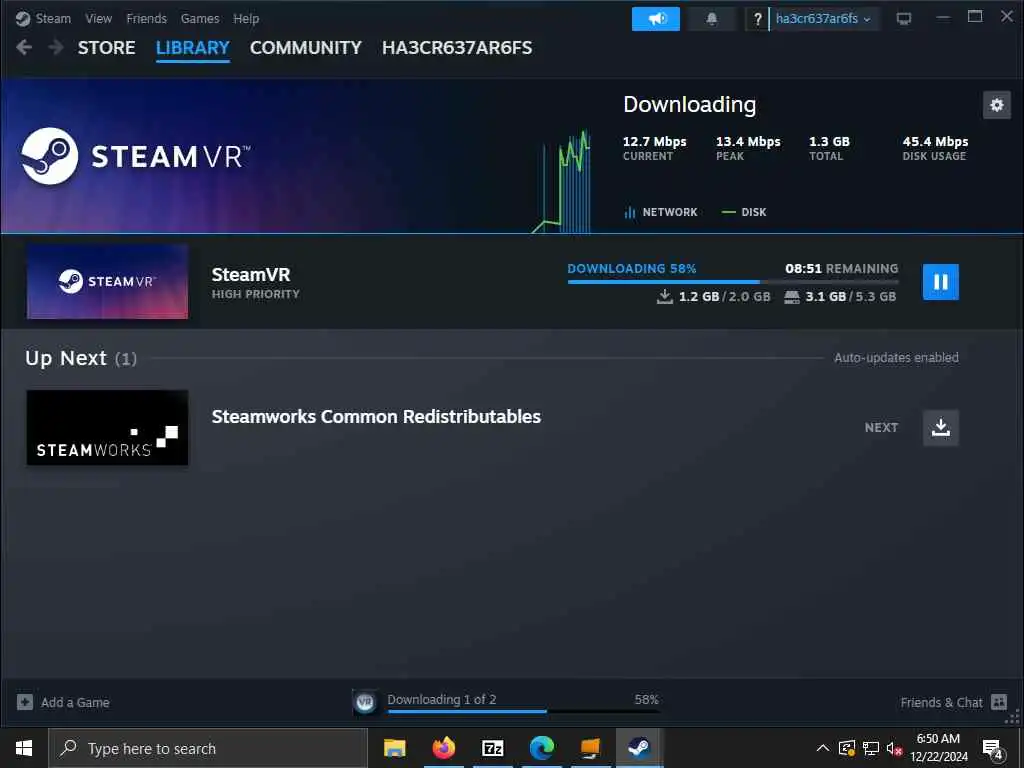The width and height of the screenshot is (1024, 768).
Task: Go forward with the right arrow
Action: tap(56, 47)
